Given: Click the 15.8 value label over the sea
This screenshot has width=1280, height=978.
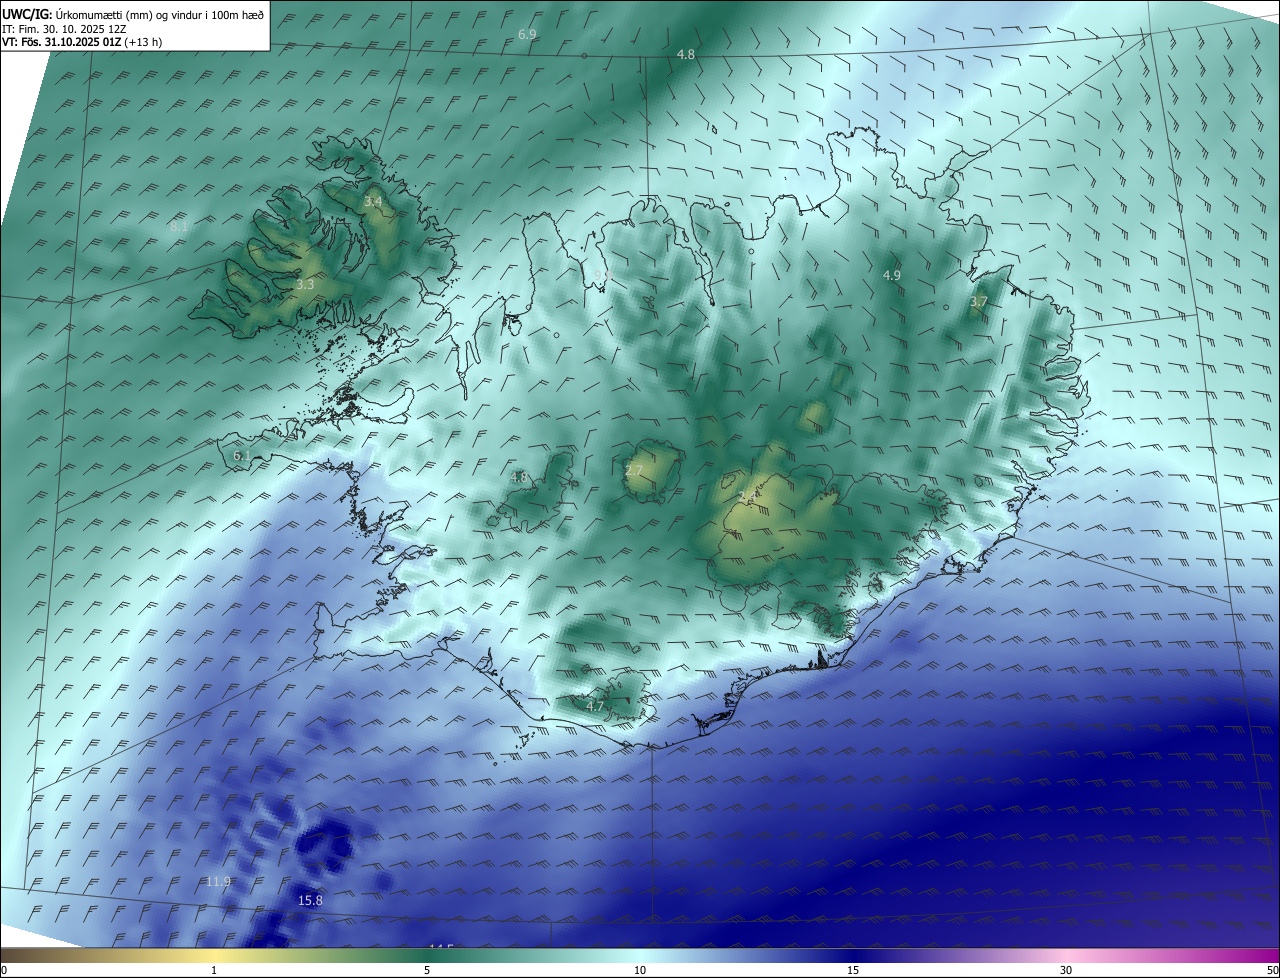Looking at the screenshot, I should click(311, 901).
